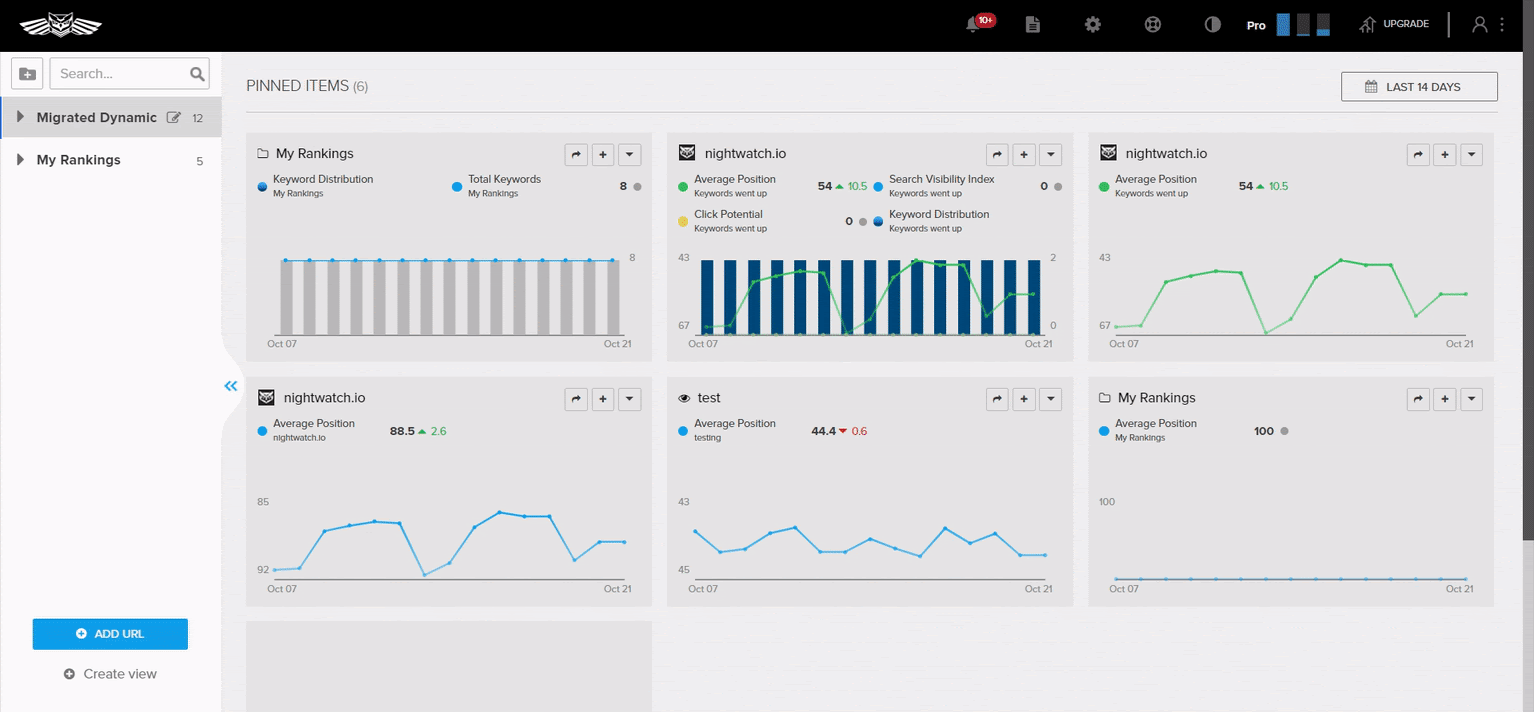The image size is (1534, 712).
Task: Click the add folder icon in sidebar
Action: (x=27, y=74)
